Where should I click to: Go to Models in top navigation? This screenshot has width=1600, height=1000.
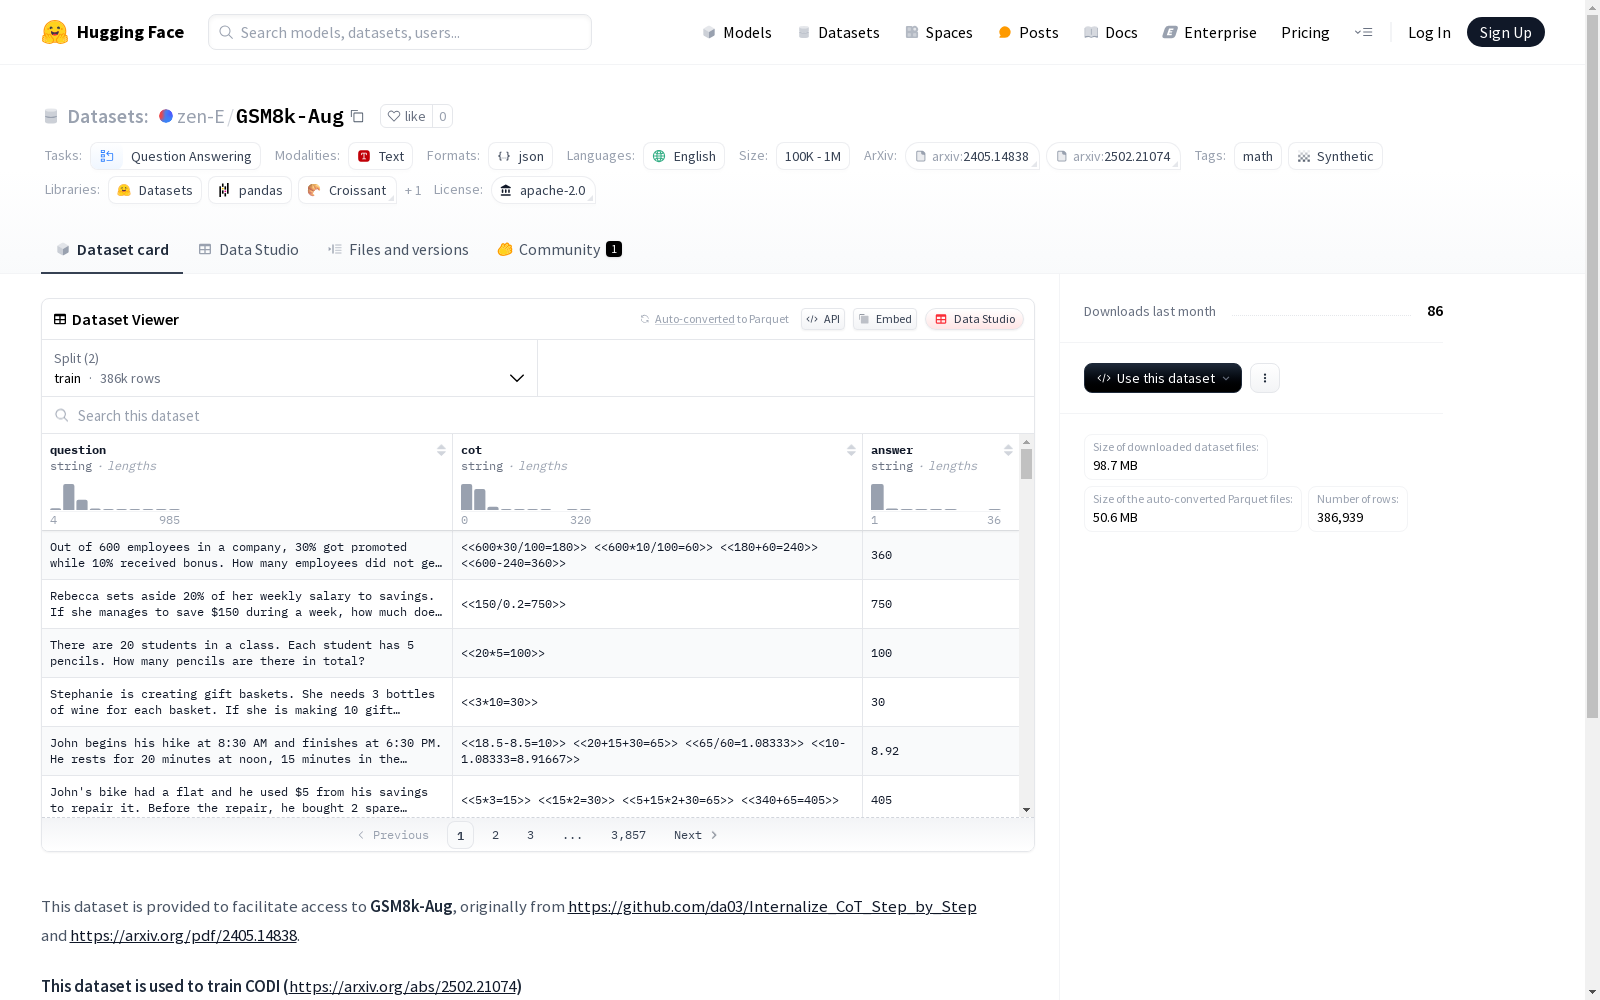[737, 32]
